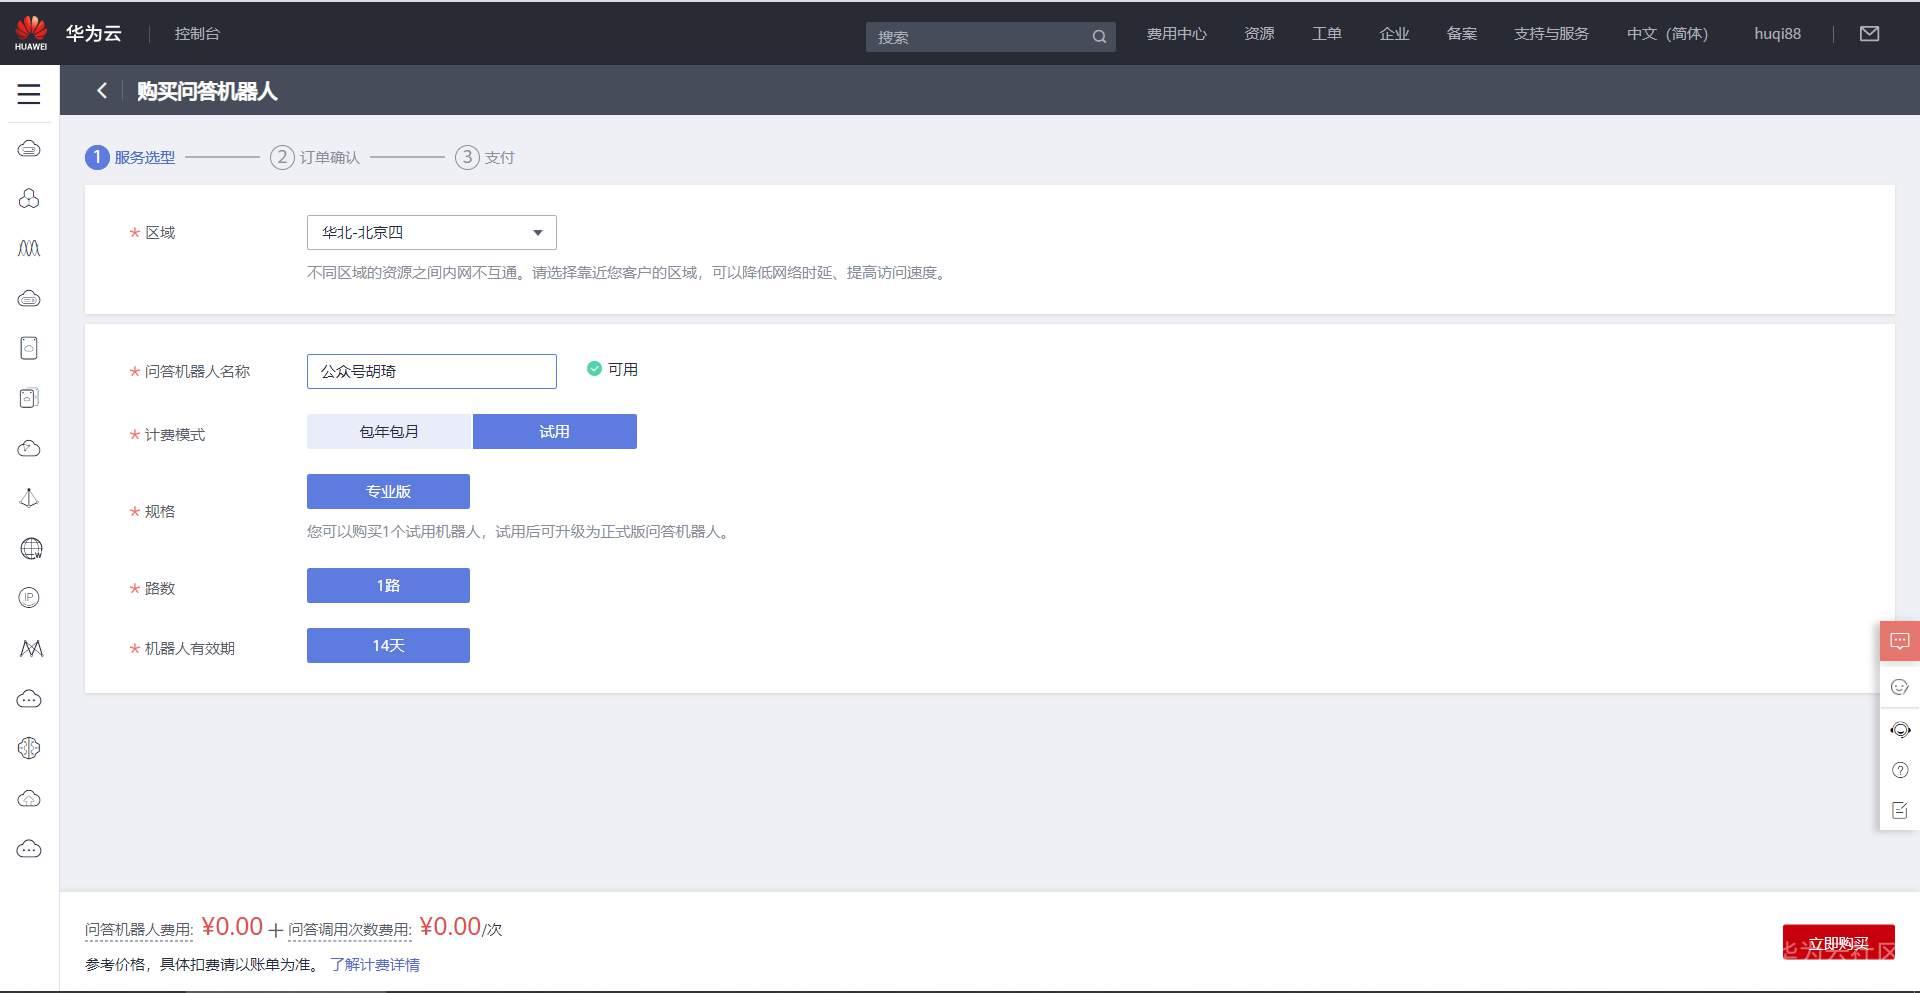
Task: Click the globe icon in left sidebar
Action: coord(31,548)
